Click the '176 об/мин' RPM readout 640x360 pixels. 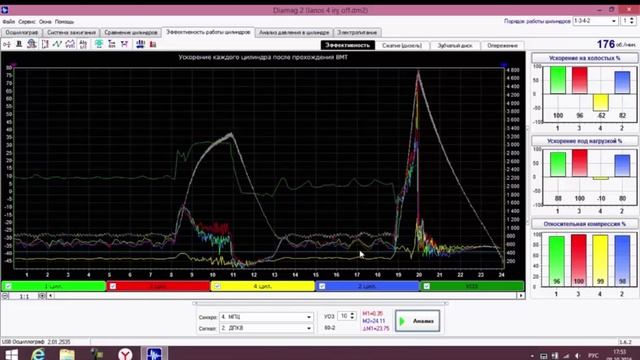(616, 44)
